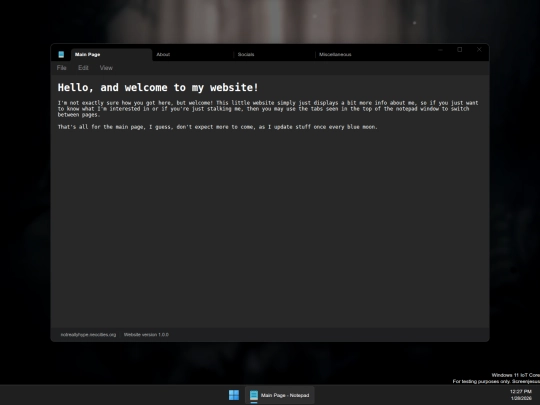This screenshot has height=405, width=540.
Task: Click "Website version 1.0.0" in status bar
Action: click(146, 335)
